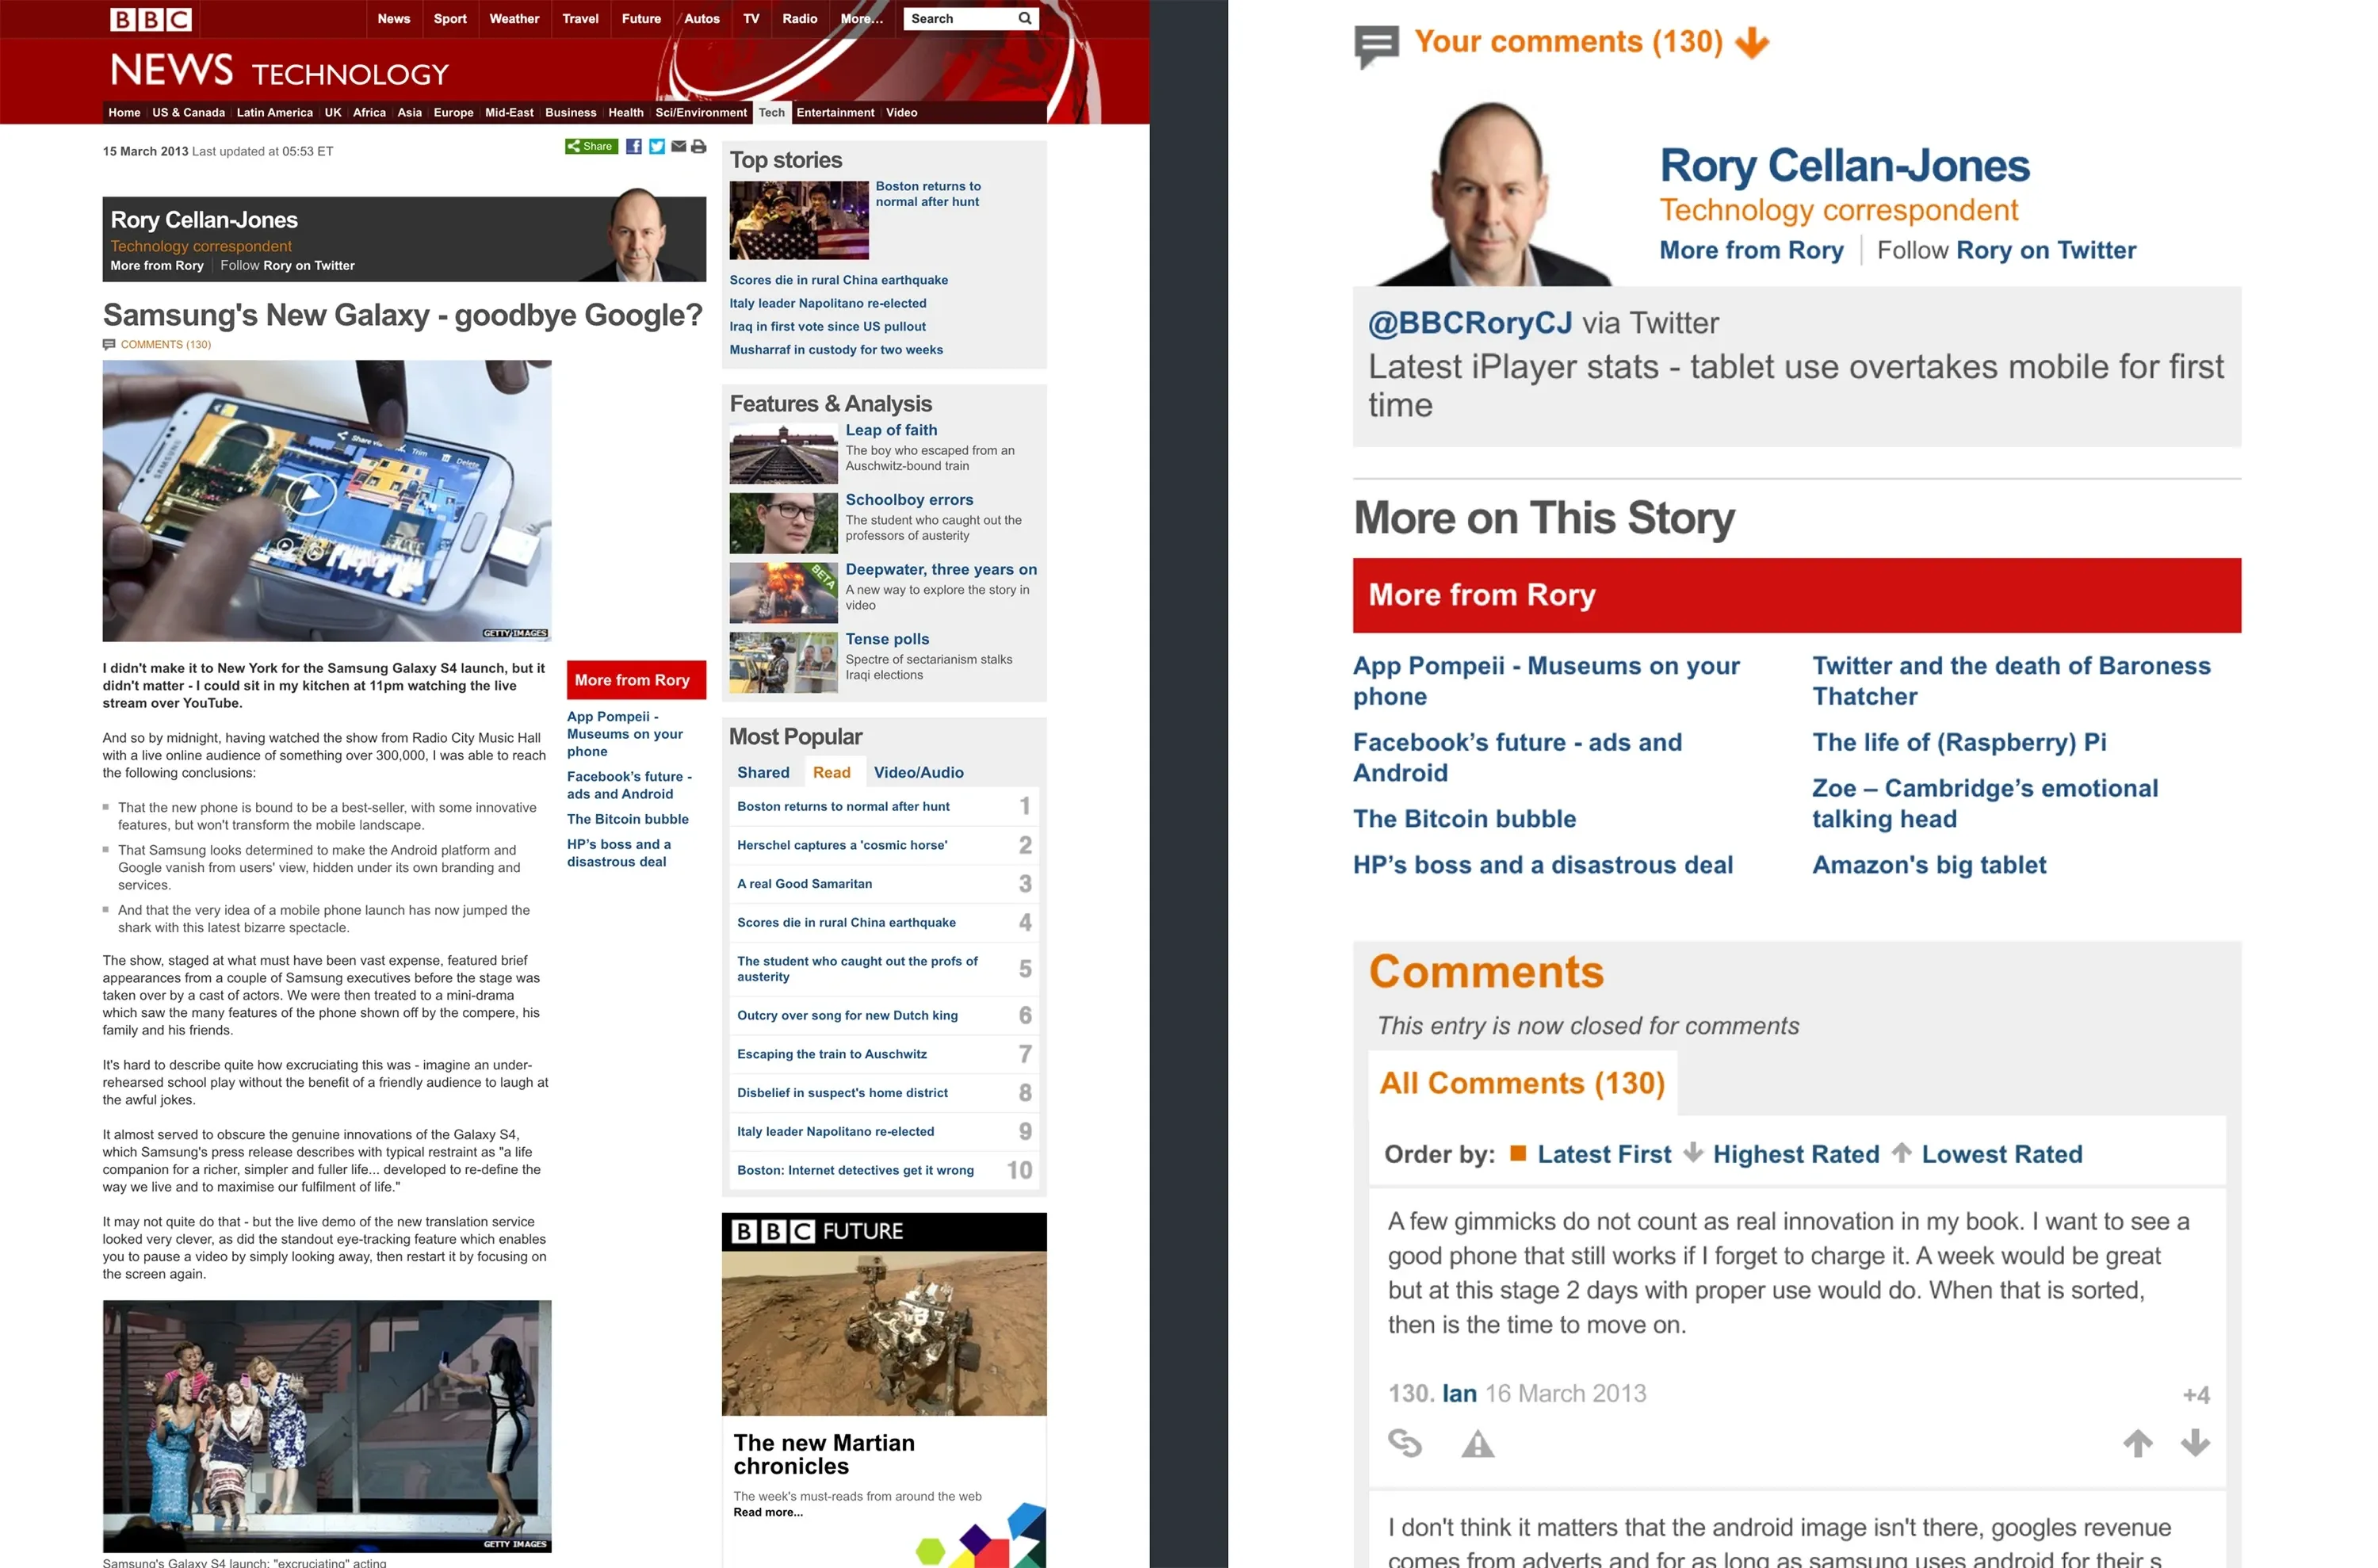Open Zoe – Cambridge's emotional talking head

click(x=1985, y=803)
